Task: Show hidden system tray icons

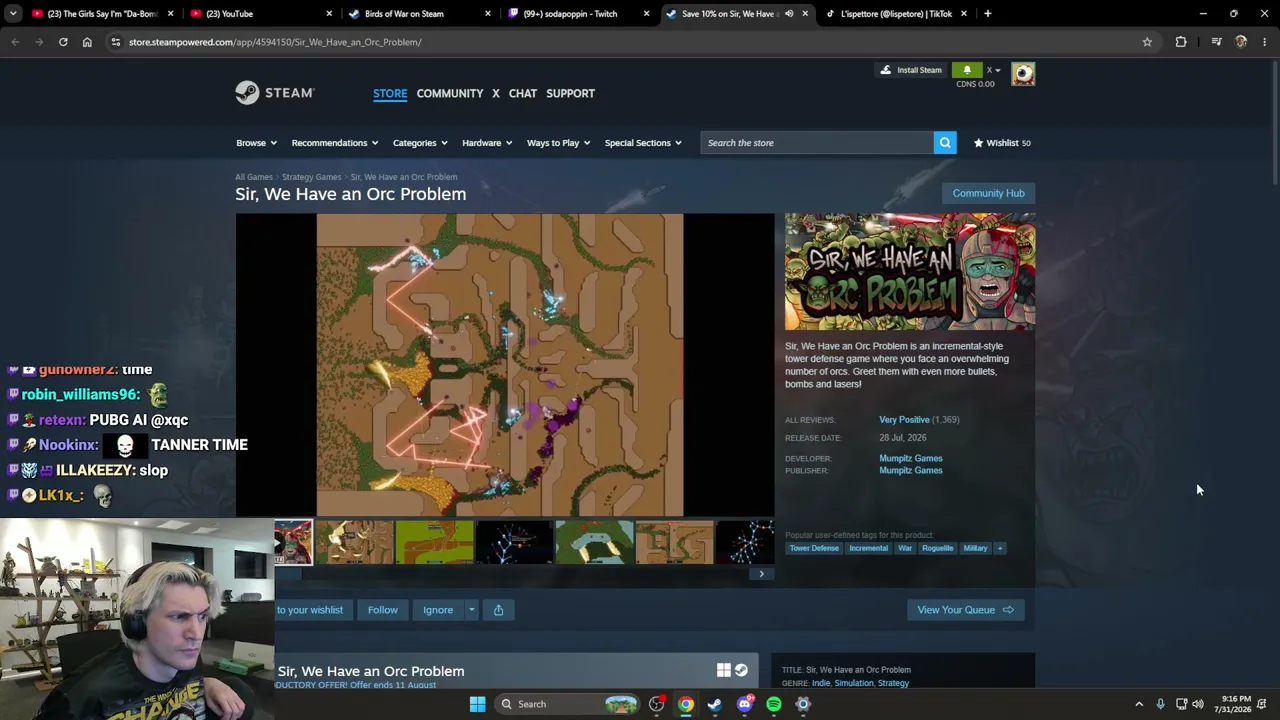Action: (x=1138, y=704)
